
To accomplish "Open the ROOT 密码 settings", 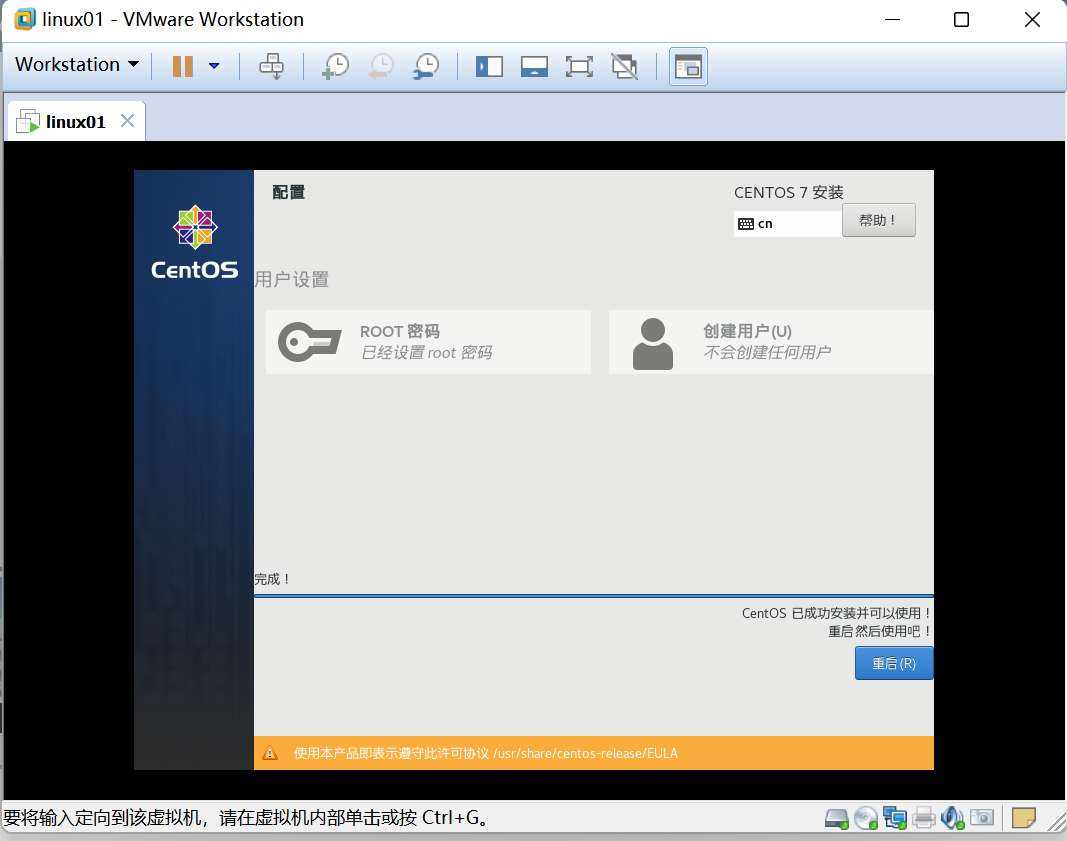I will pyautogui.click(x=428, y=342).
